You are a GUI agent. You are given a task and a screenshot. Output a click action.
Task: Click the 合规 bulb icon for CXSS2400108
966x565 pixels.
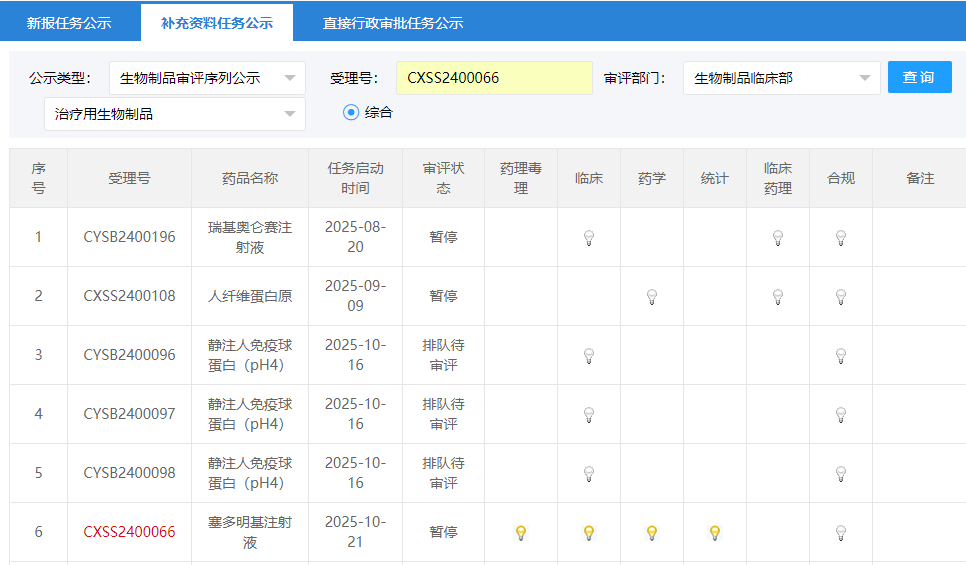[841, 297]
